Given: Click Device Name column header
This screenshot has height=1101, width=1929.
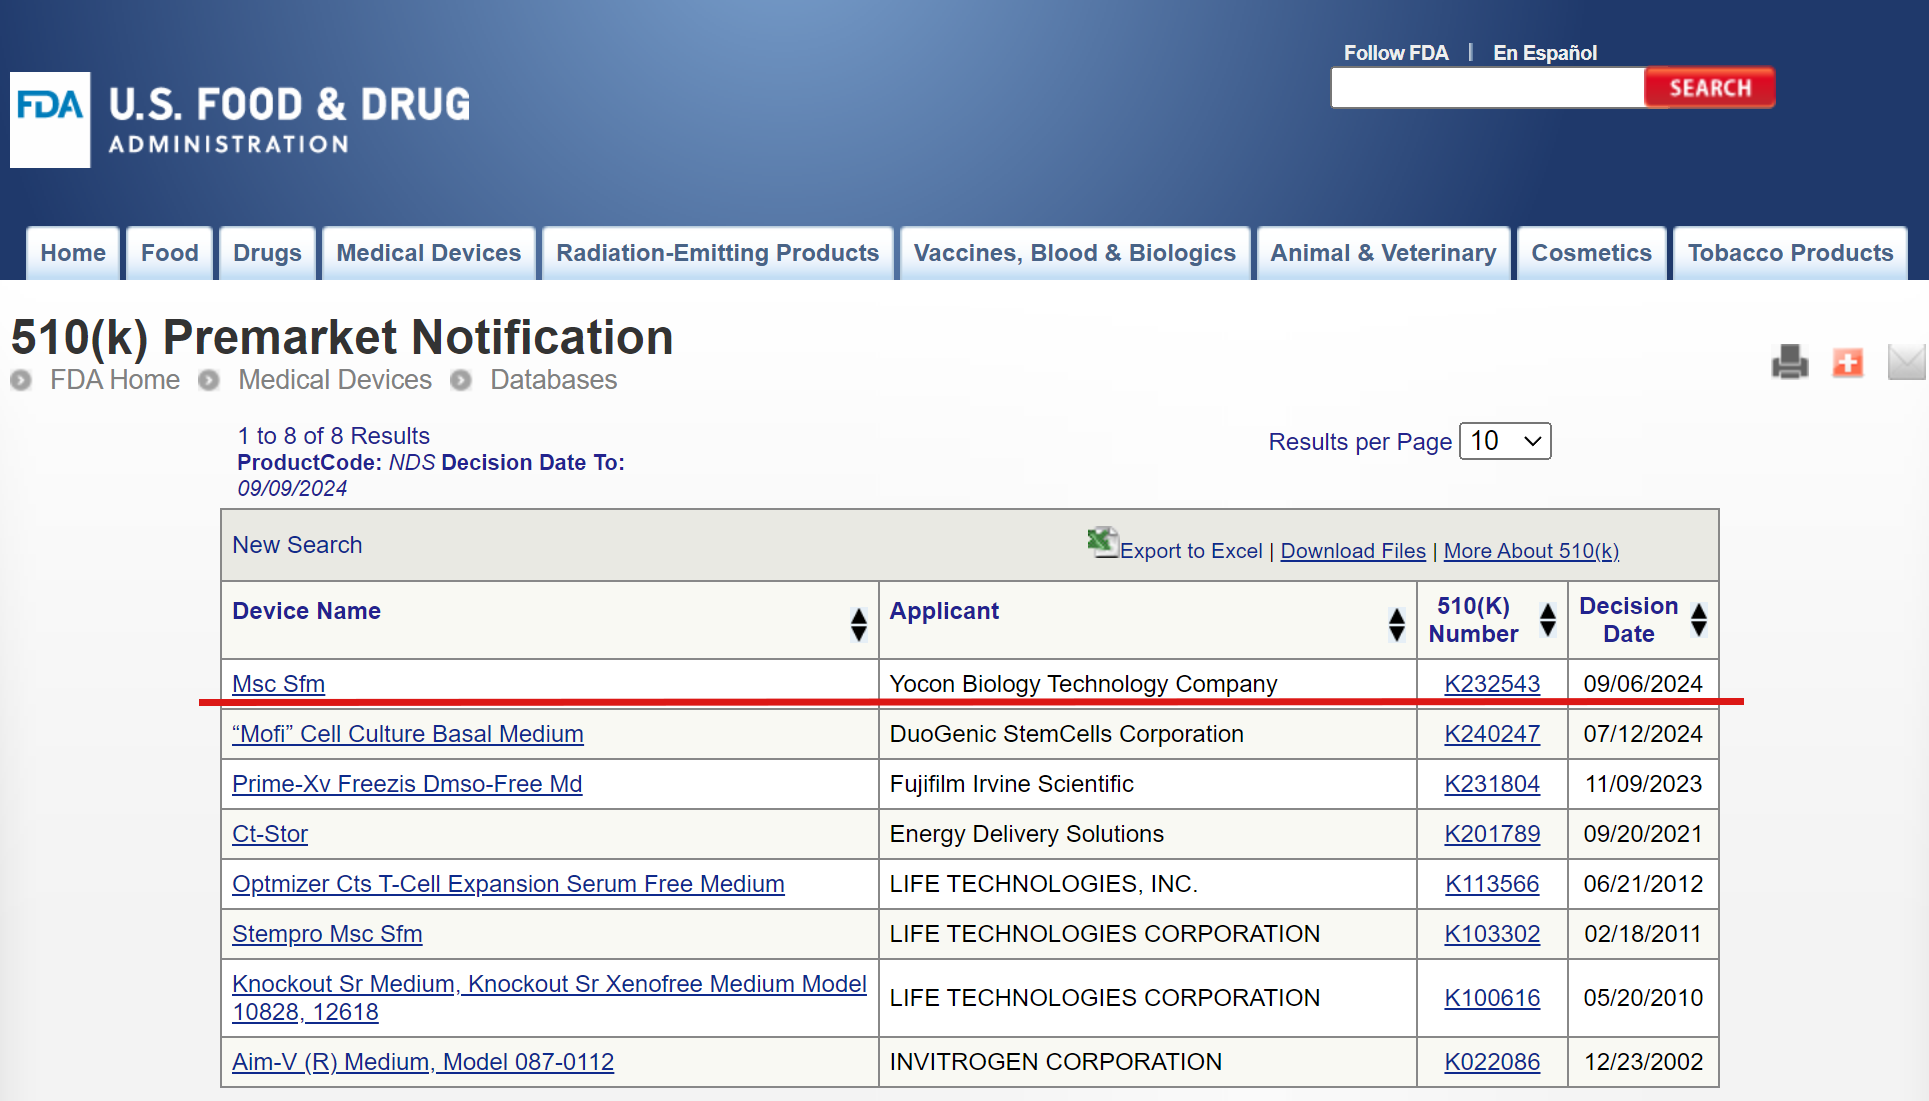Looking at the screenshot, I should (306, 611).
